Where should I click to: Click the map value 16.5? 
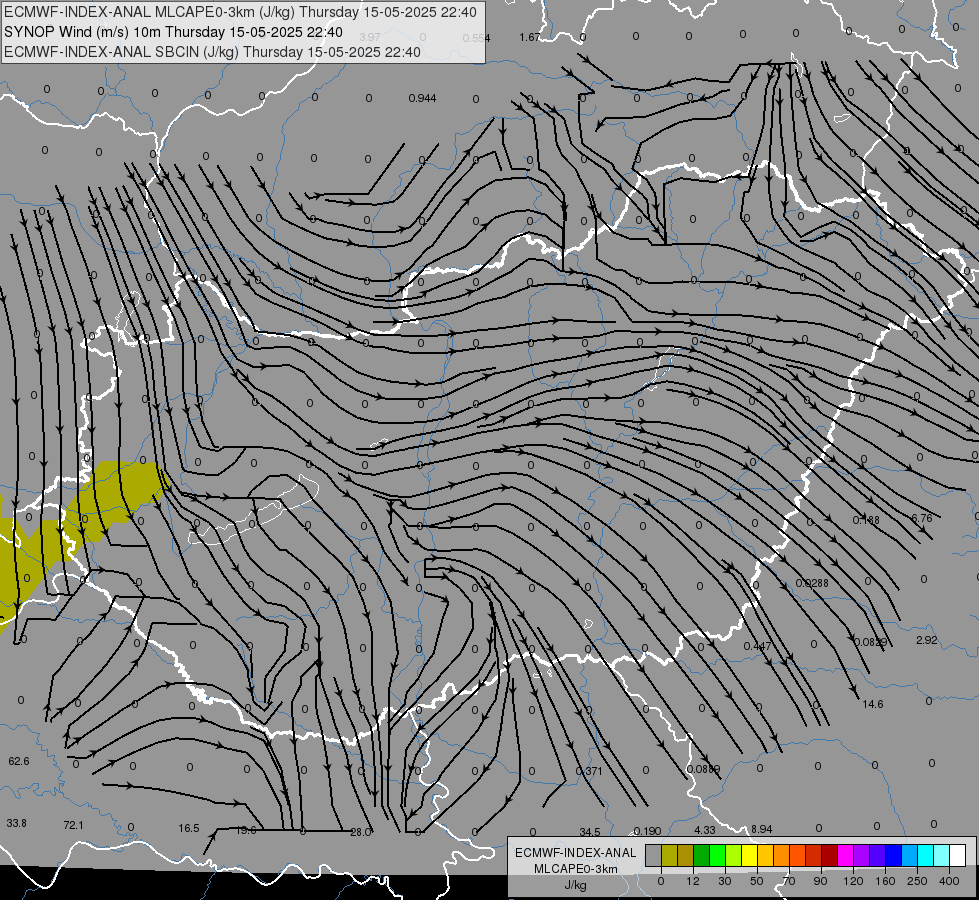189,828
